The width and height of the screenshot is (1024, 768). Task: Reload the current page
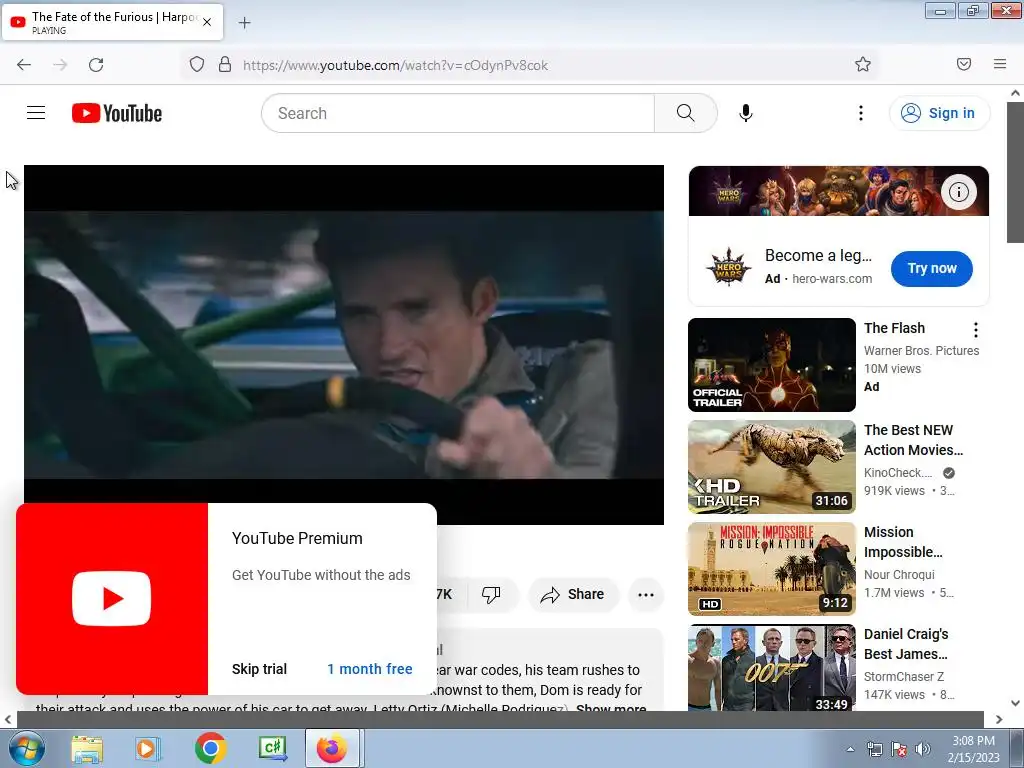pos(96,64)
